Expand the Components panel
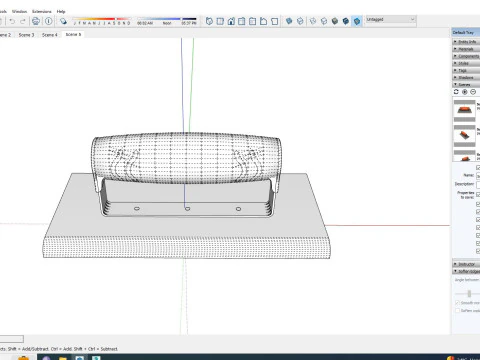Image resolution: width=480 pixels, height=360 pixels. click(x=466, y=56)
